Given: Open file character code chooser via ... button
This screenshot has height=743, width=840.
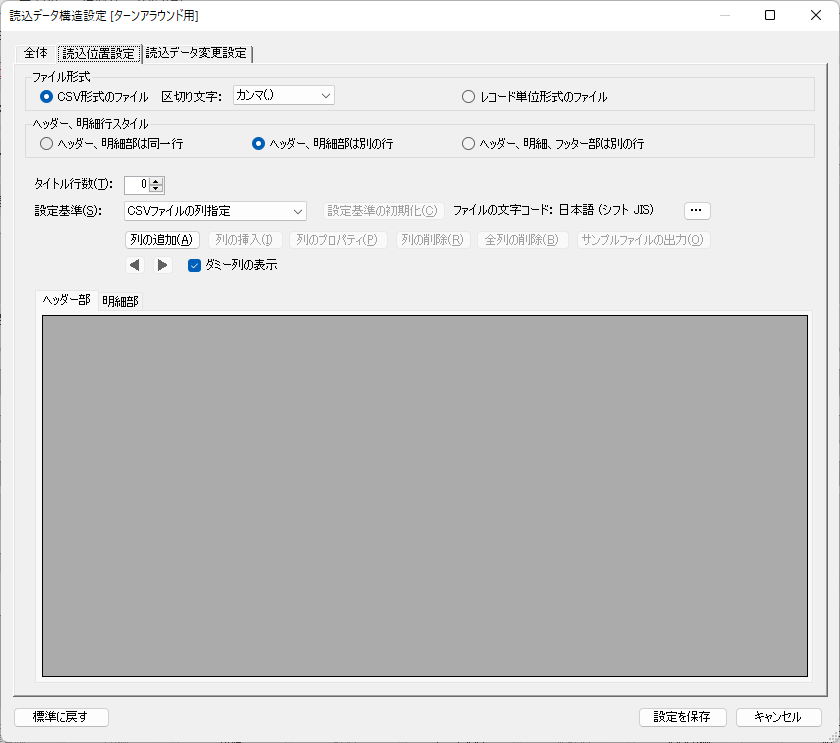Looking at the screenshot, I should pyautogui.click(x=696, y=210).
